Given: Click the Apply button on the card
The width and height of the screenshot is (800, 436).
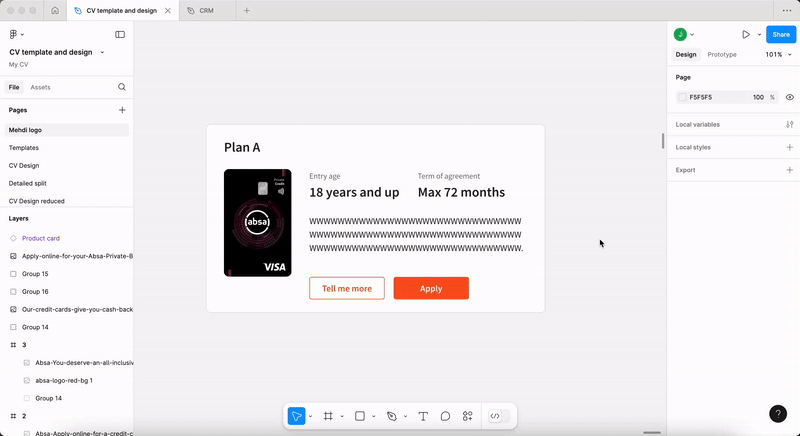Looking at the screenshot, I should (431, 288).
